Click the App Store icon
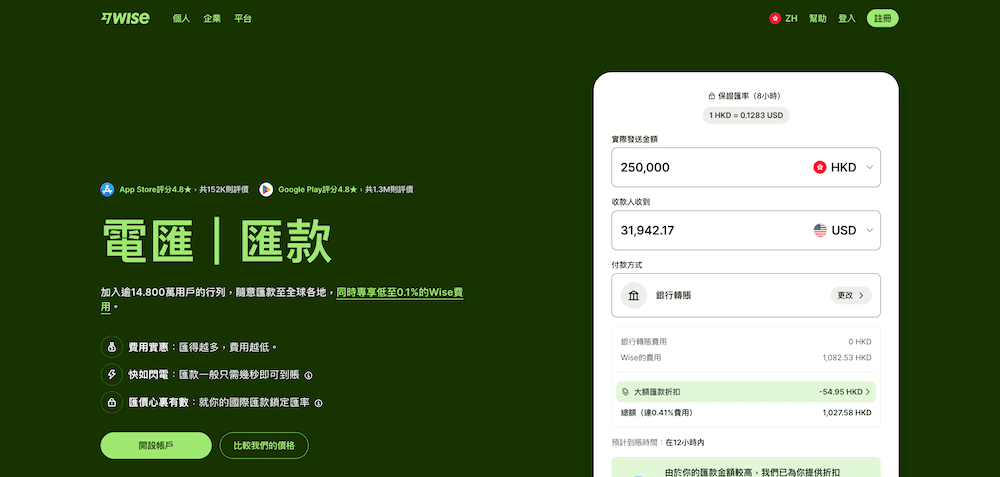This screenshot has width=1000, height=477. coord(107,189)
